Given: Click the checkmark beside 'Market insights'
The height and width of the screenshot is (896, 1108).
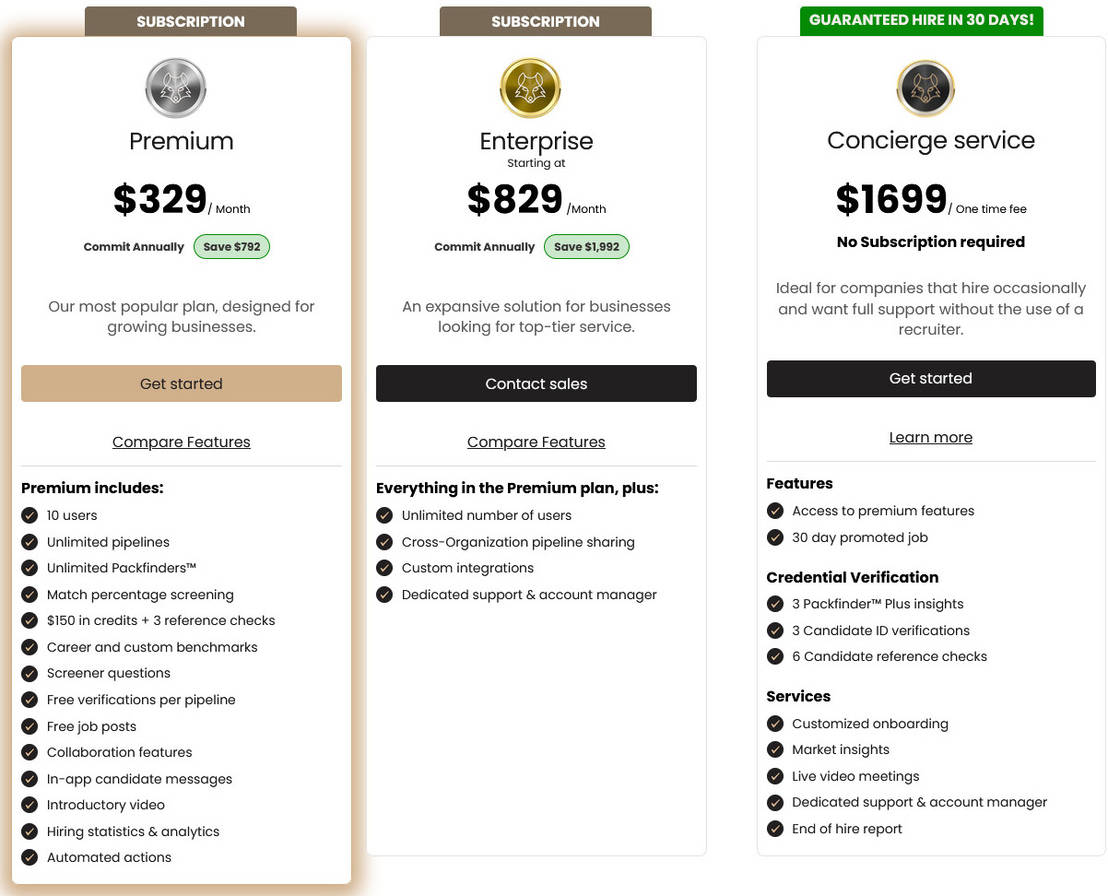Looking at the screenshot, I should (775, 749).
